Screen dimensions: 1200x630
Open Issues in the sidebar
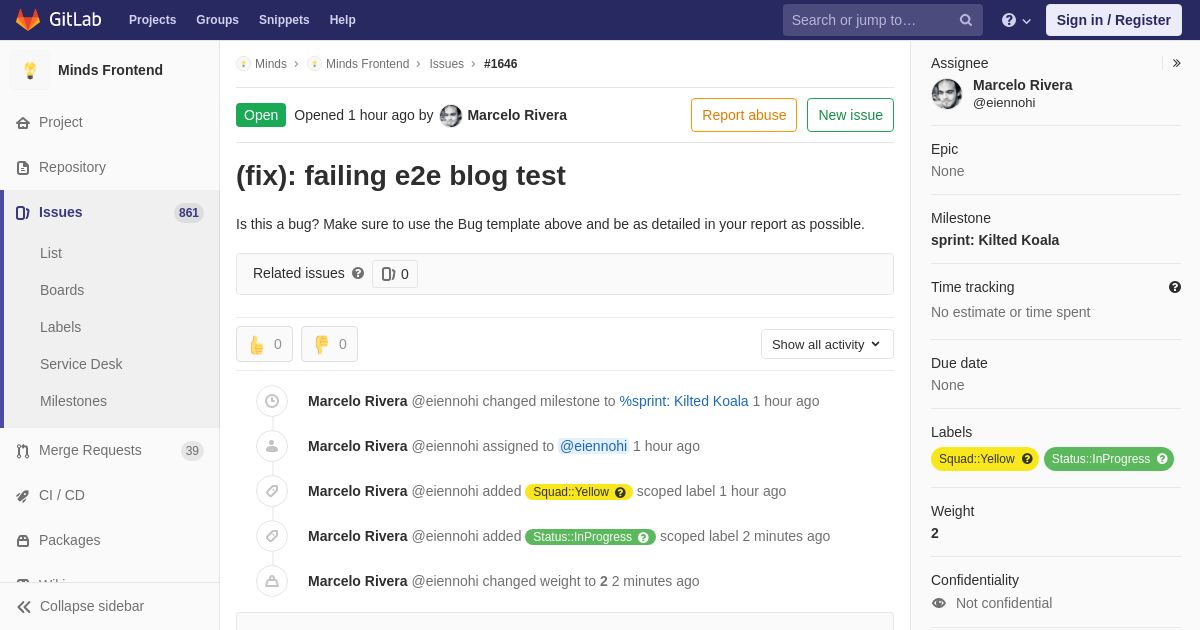(110, 212)
